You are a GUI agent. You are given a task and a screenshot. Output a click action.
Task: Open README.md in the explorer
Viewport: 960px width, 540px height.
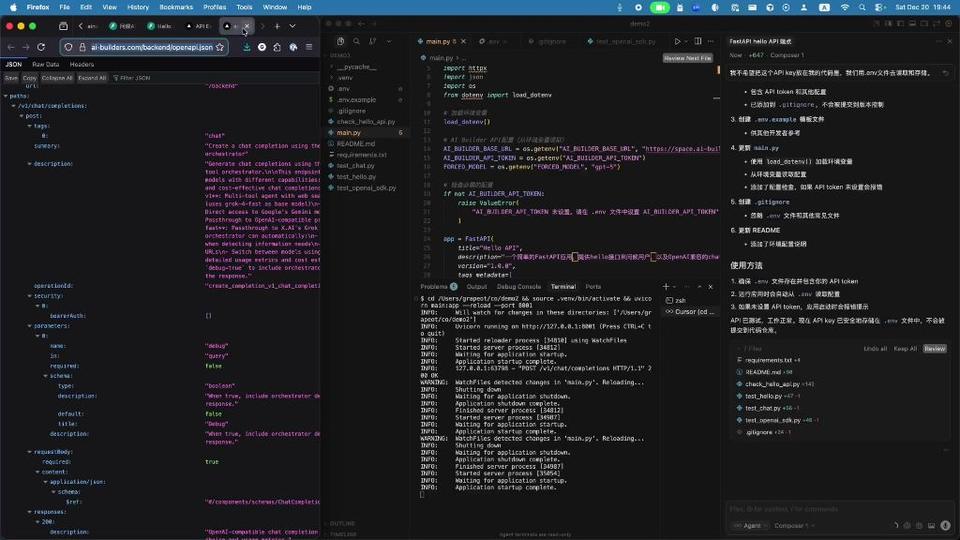(x=356, y=144)
